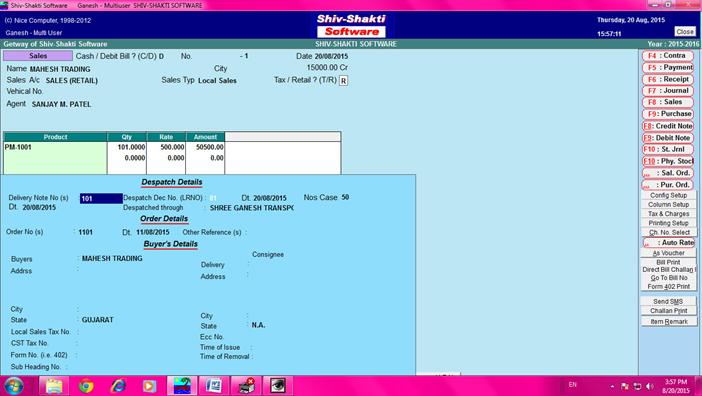Select the F7 : Journal button

click(668, 90)
